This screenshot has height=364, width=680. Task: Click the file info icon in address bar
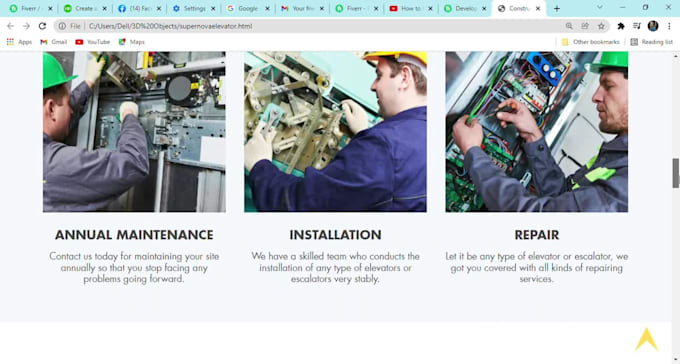62,26
